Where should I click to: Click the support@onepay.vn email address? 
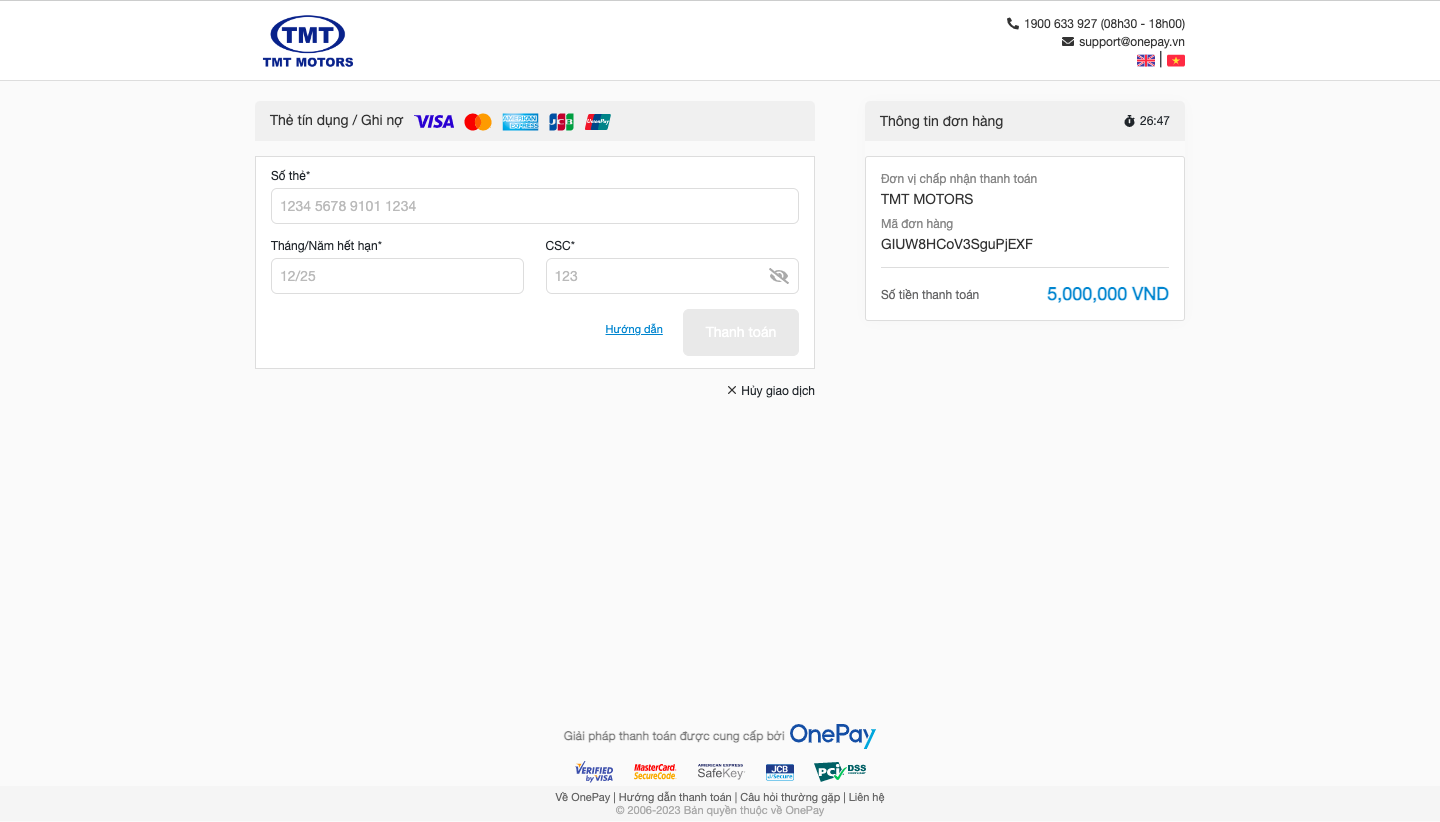(1132, 42)
